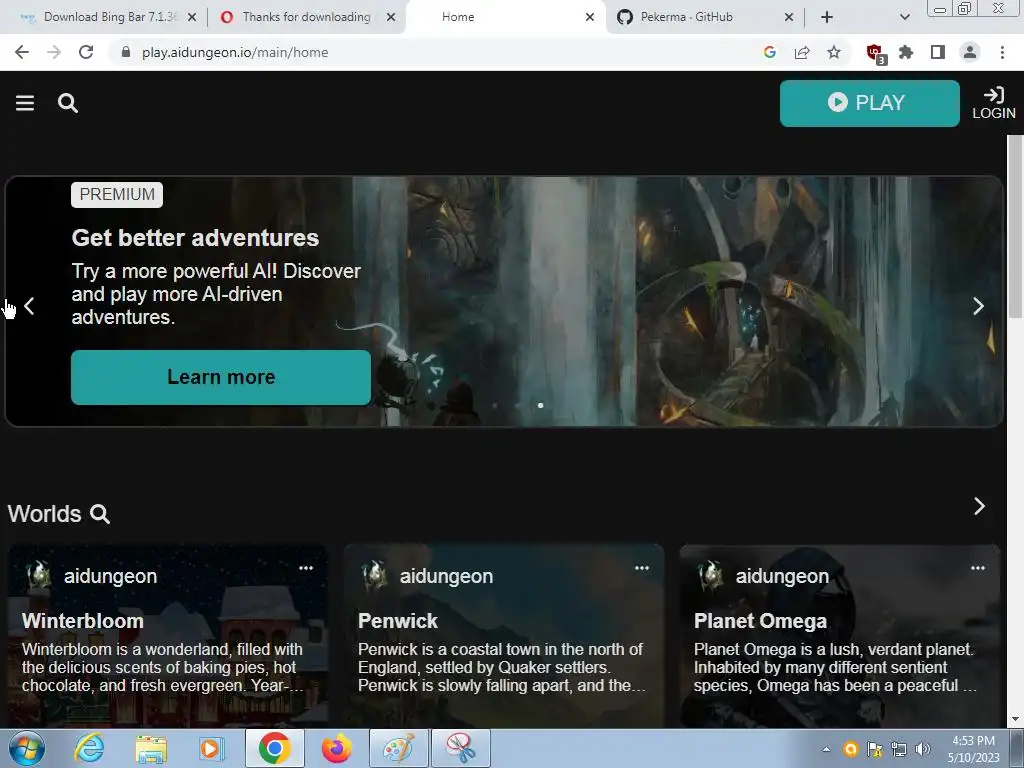
Task: Click the Worlds section heading
Action: tap(44, 514)
